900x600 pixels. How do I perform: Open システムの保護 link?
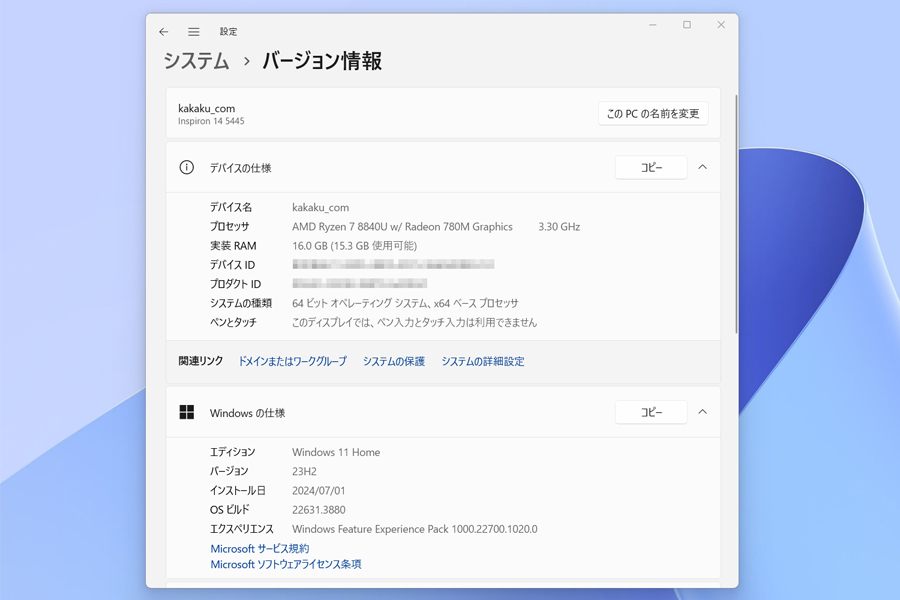[394, 361]
